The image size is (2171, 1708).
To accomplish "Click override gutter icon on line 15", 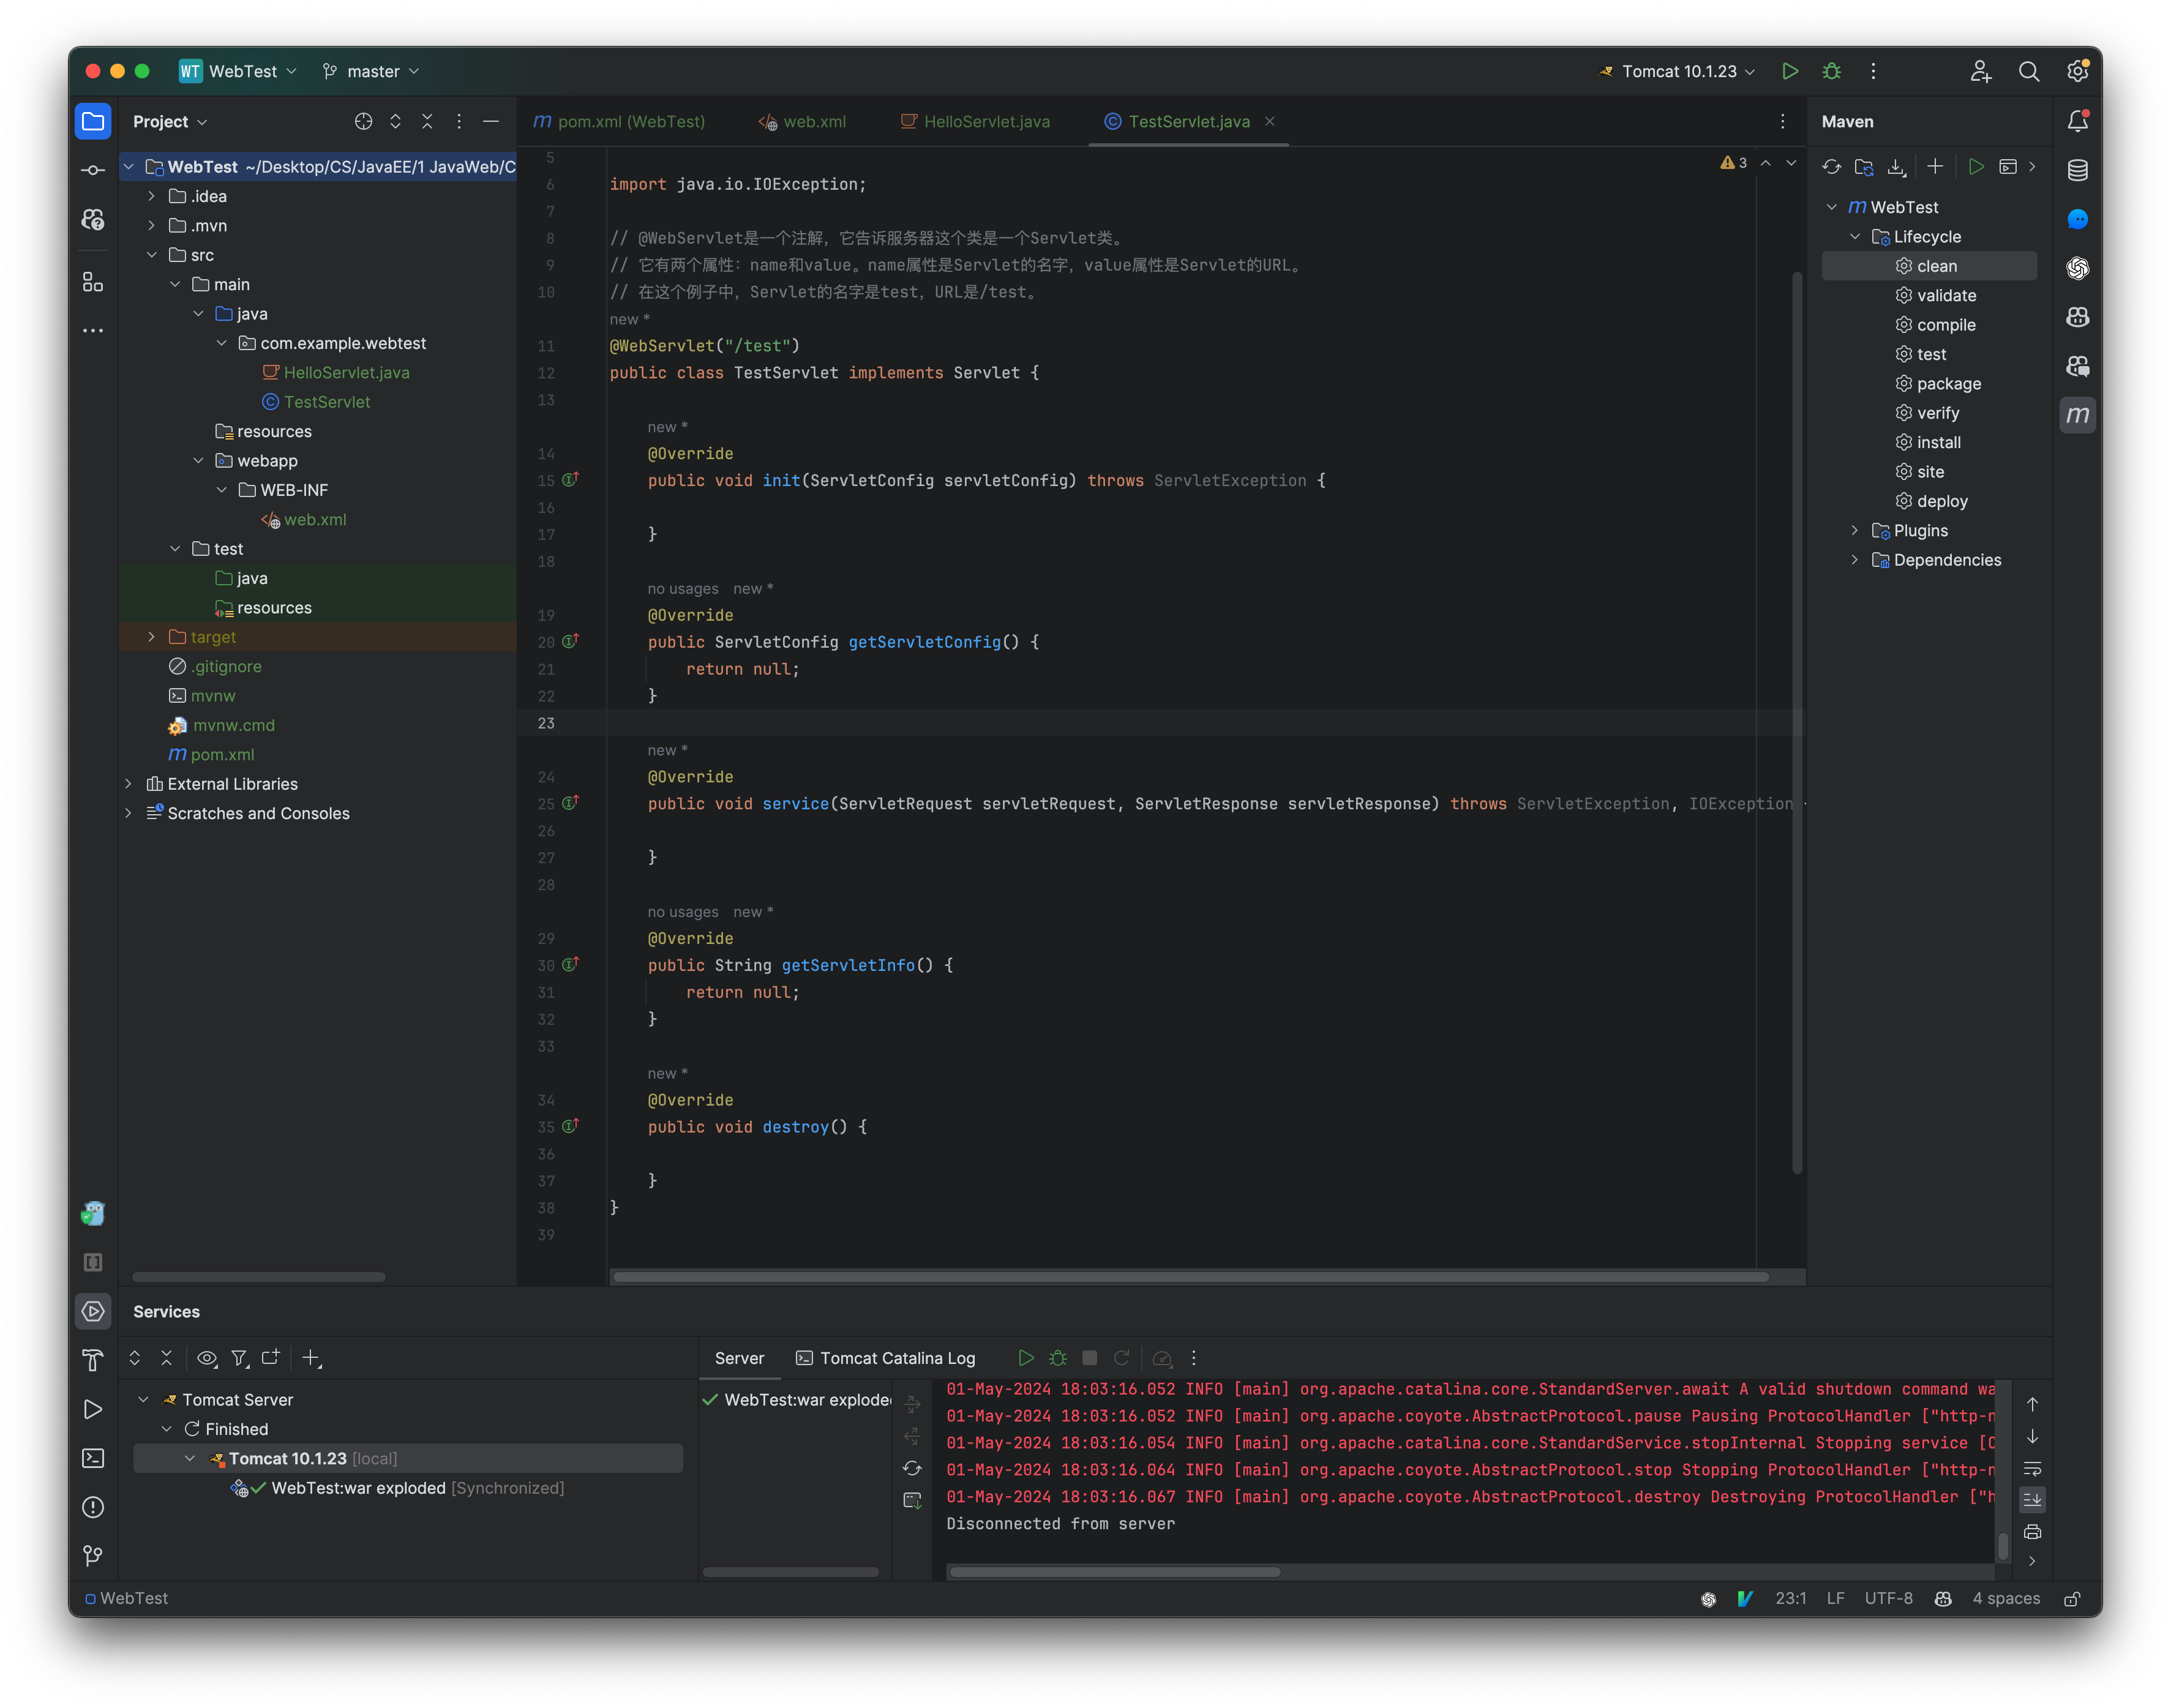I will pyautogui.click(x=570, y=480).
